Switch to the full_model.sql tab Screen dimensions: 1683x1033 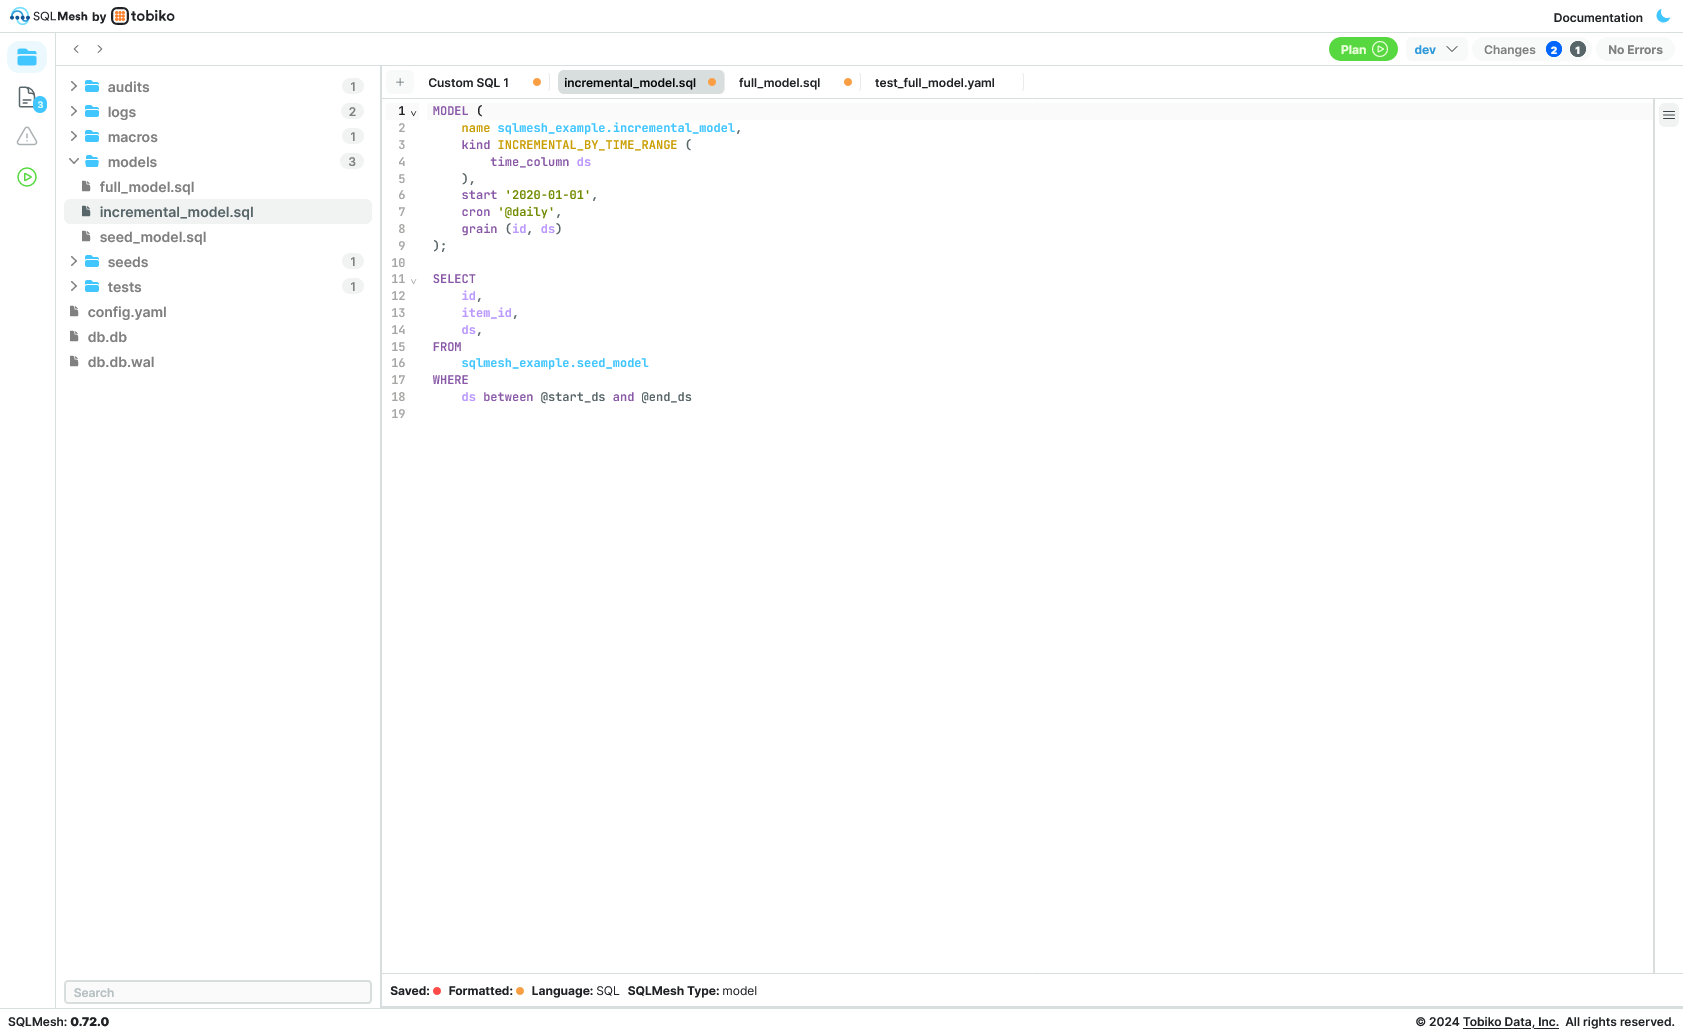coord(779,82)
